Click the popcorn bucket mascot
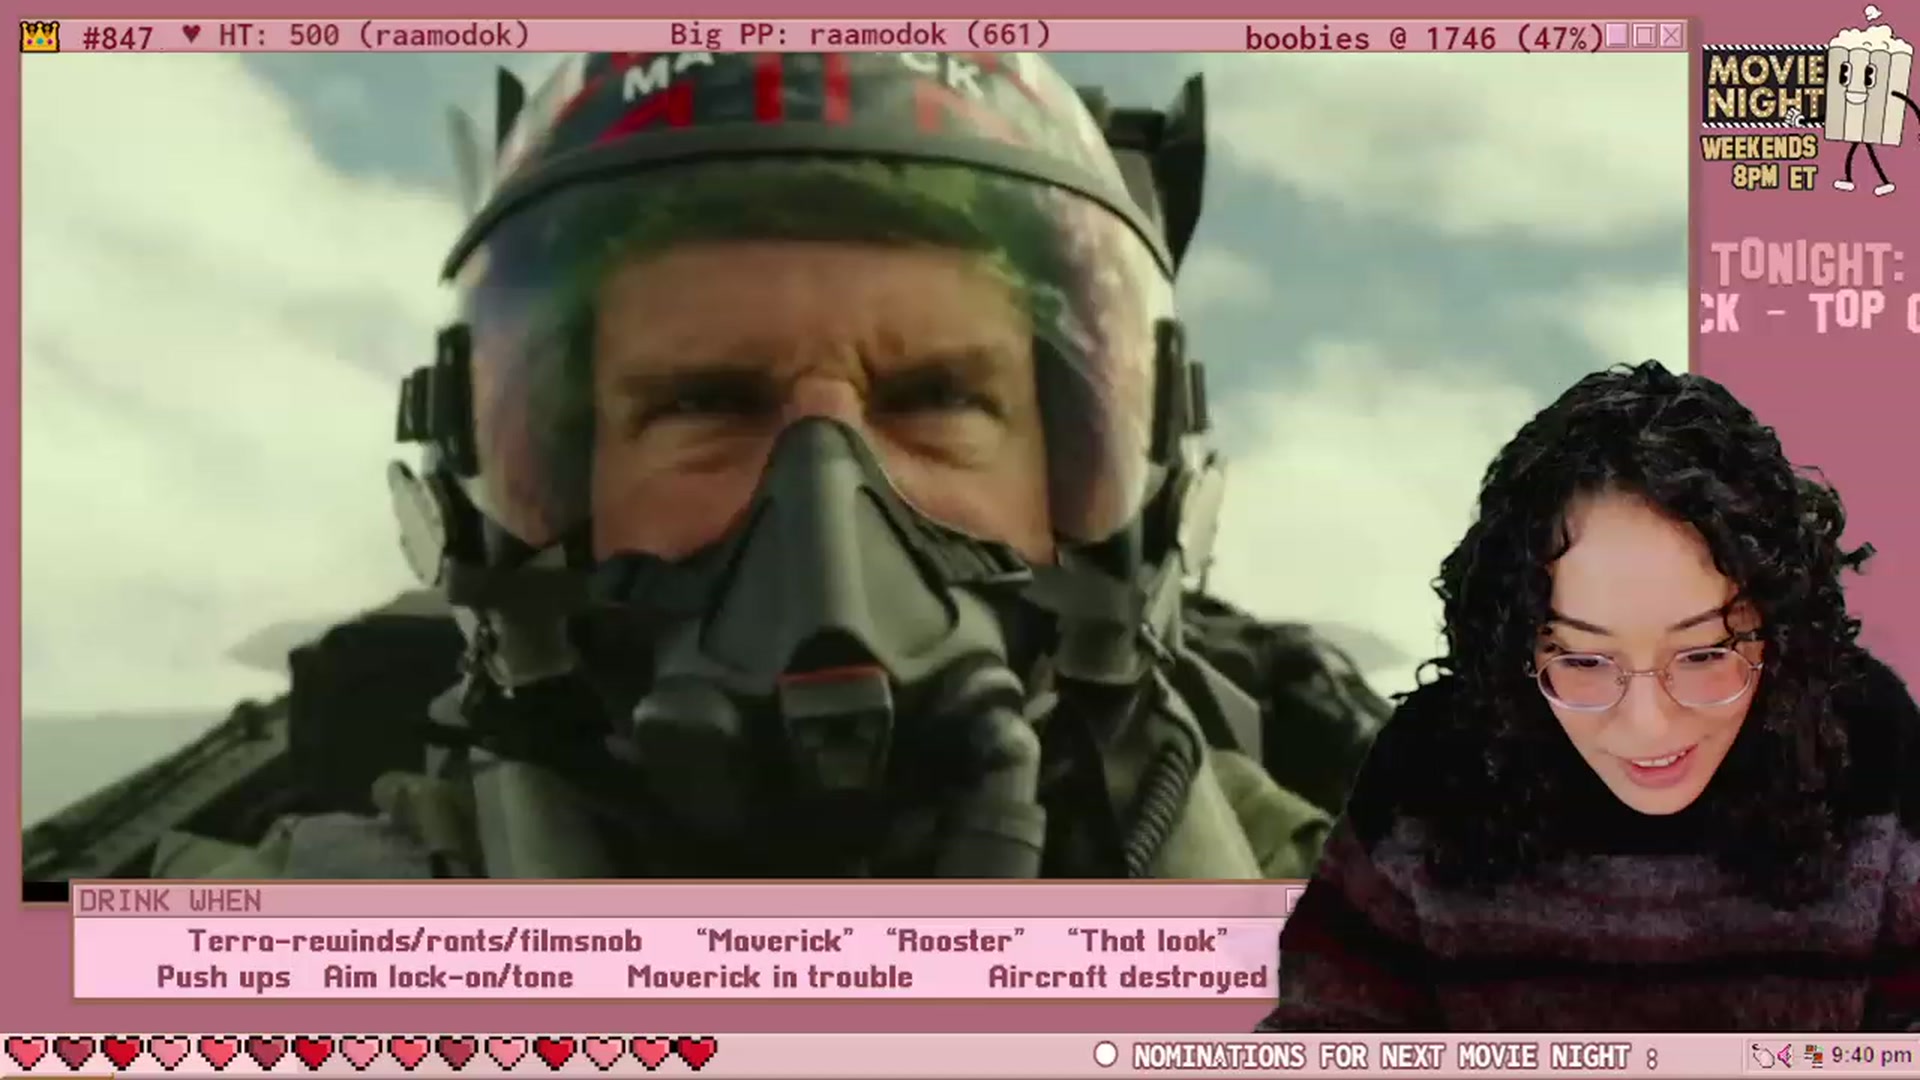The image size is (1920, 1080). 1864,100
